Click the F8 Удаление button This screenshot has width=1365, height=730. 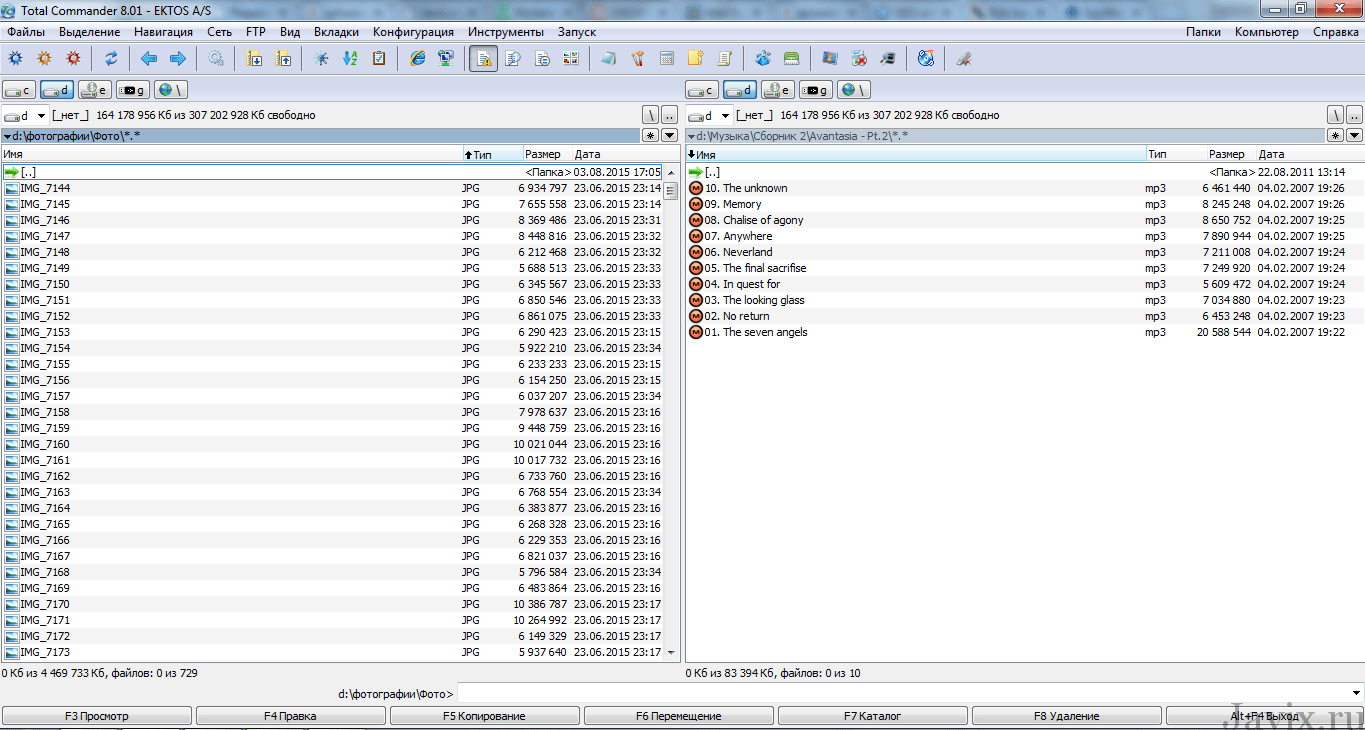1067,716
